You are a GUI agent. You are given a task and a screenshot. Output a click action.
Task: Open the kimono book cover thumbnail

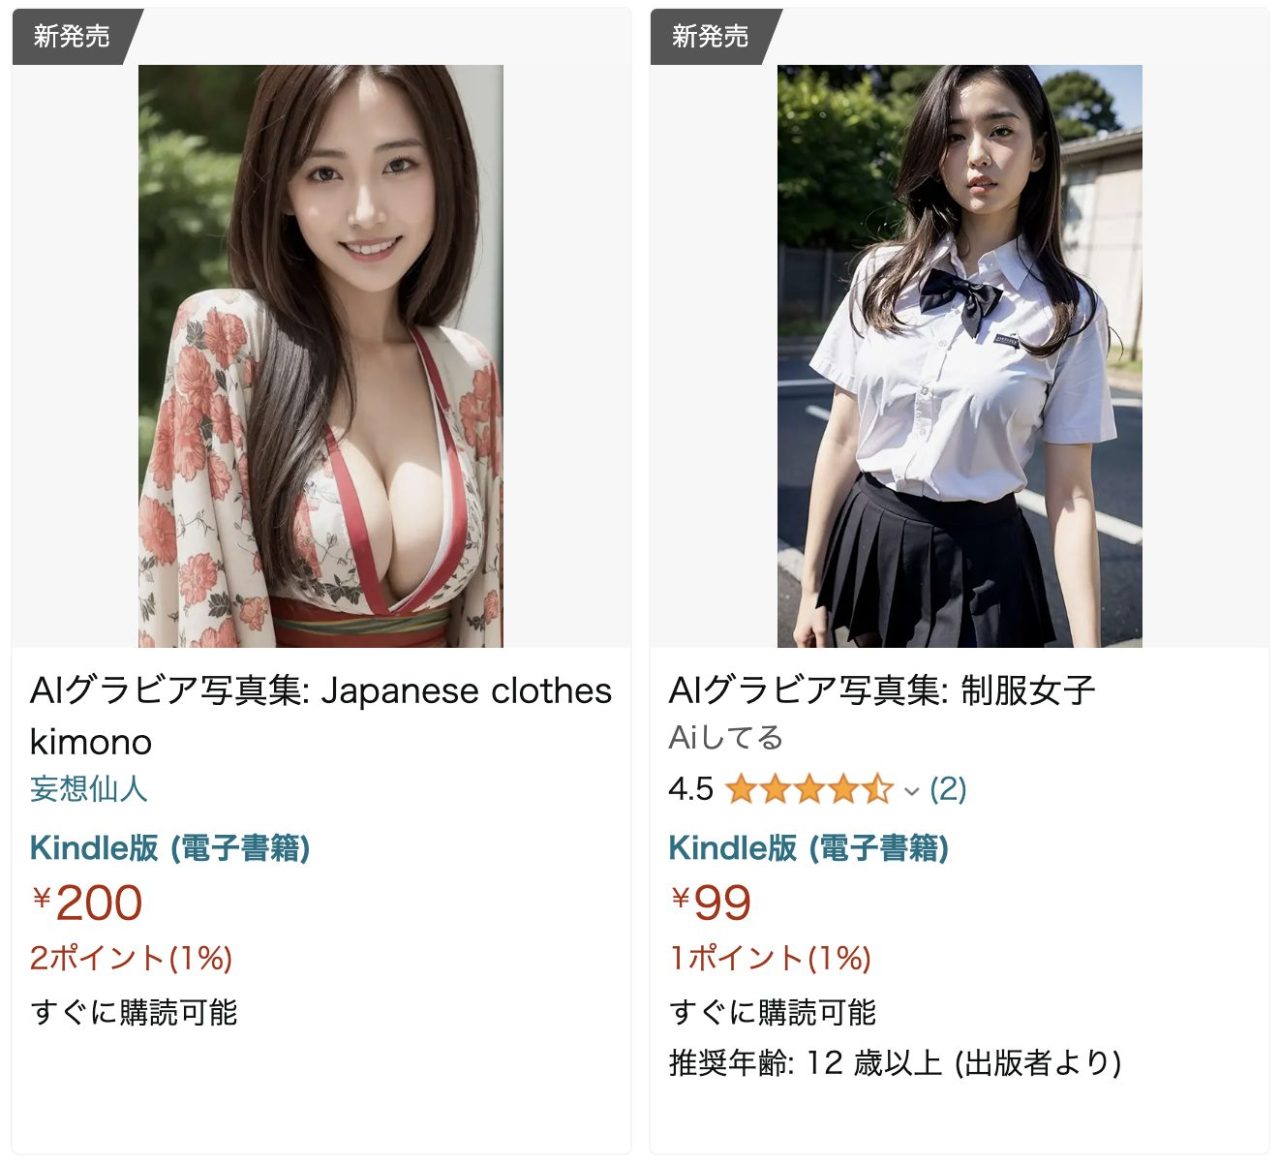click(320, 356)
